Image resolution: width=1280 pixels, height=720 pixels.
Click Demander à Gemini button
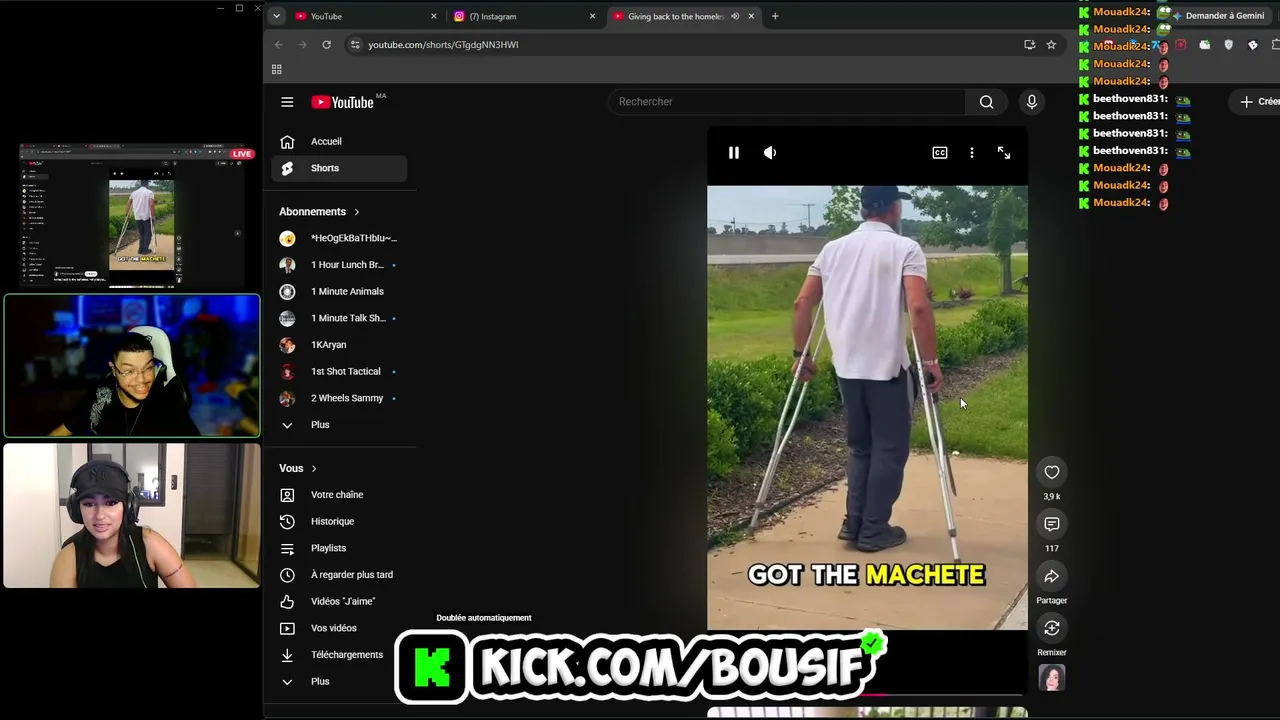[x=1218, y=16]
